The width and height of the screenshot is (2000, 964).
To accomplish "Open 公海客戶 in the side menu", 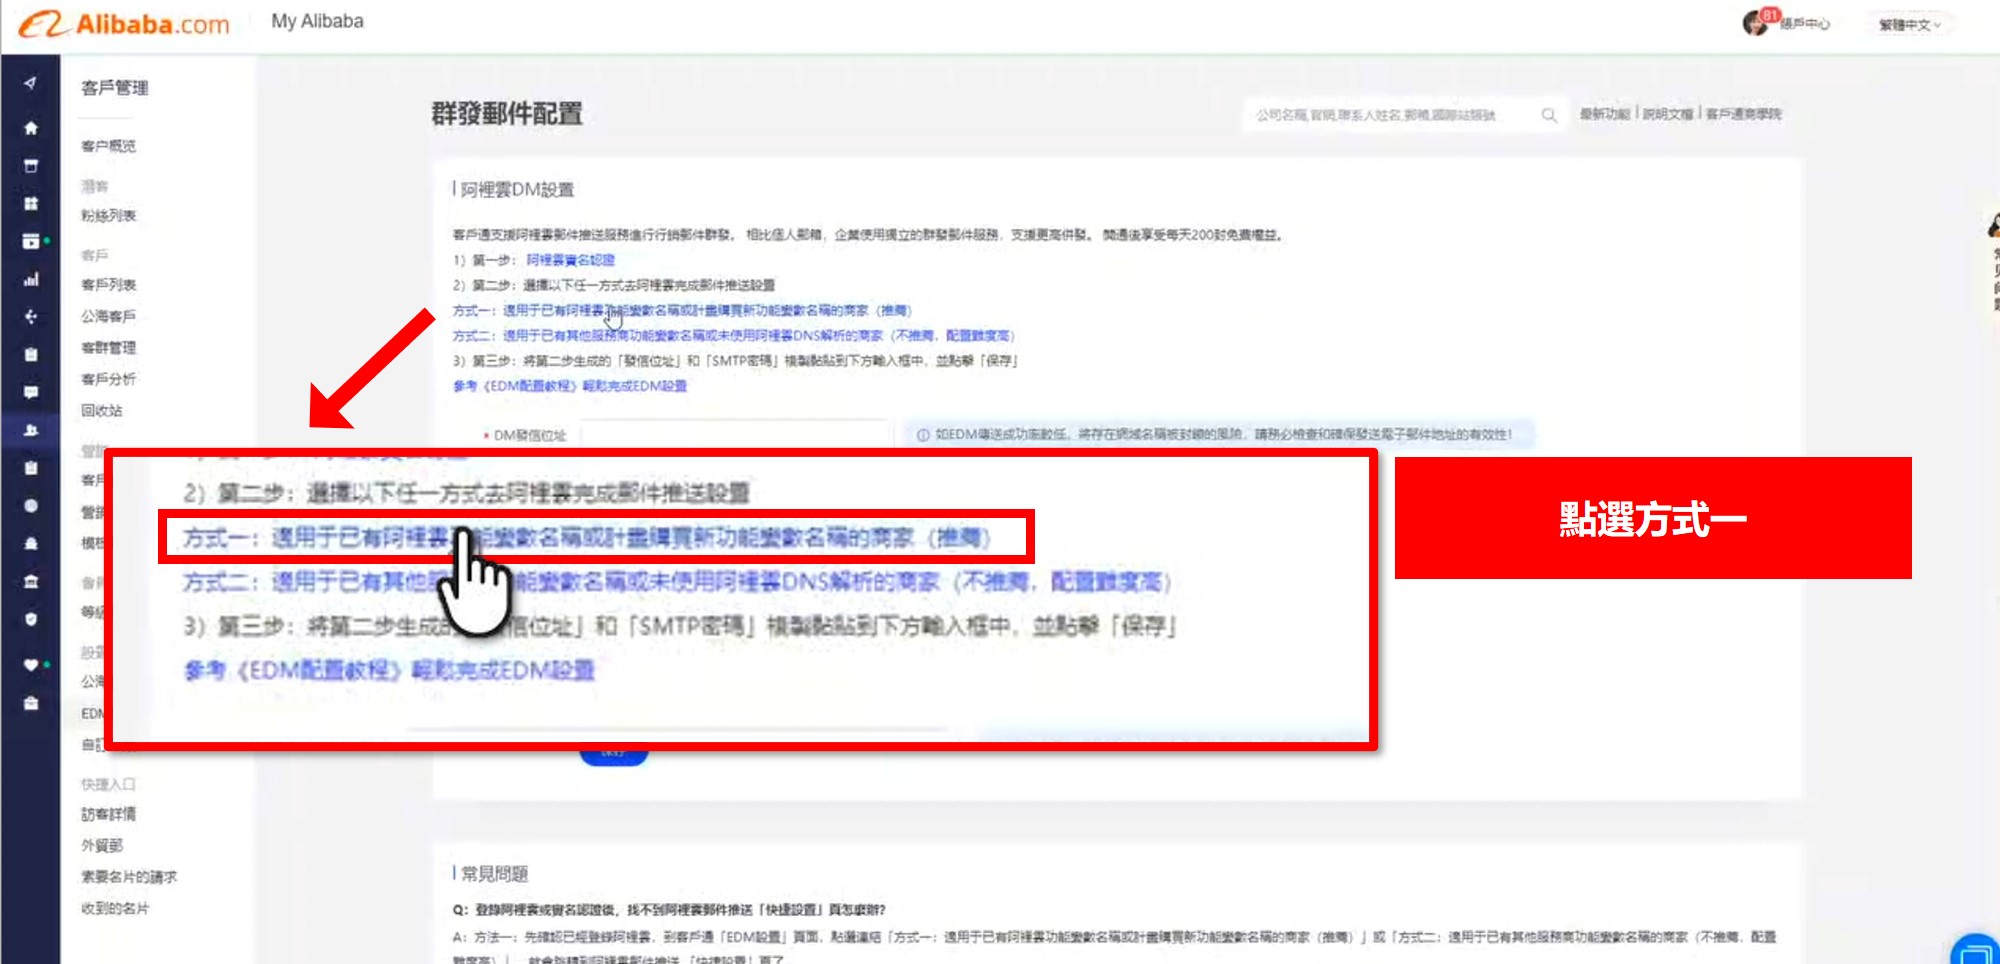I will [108, 316].
